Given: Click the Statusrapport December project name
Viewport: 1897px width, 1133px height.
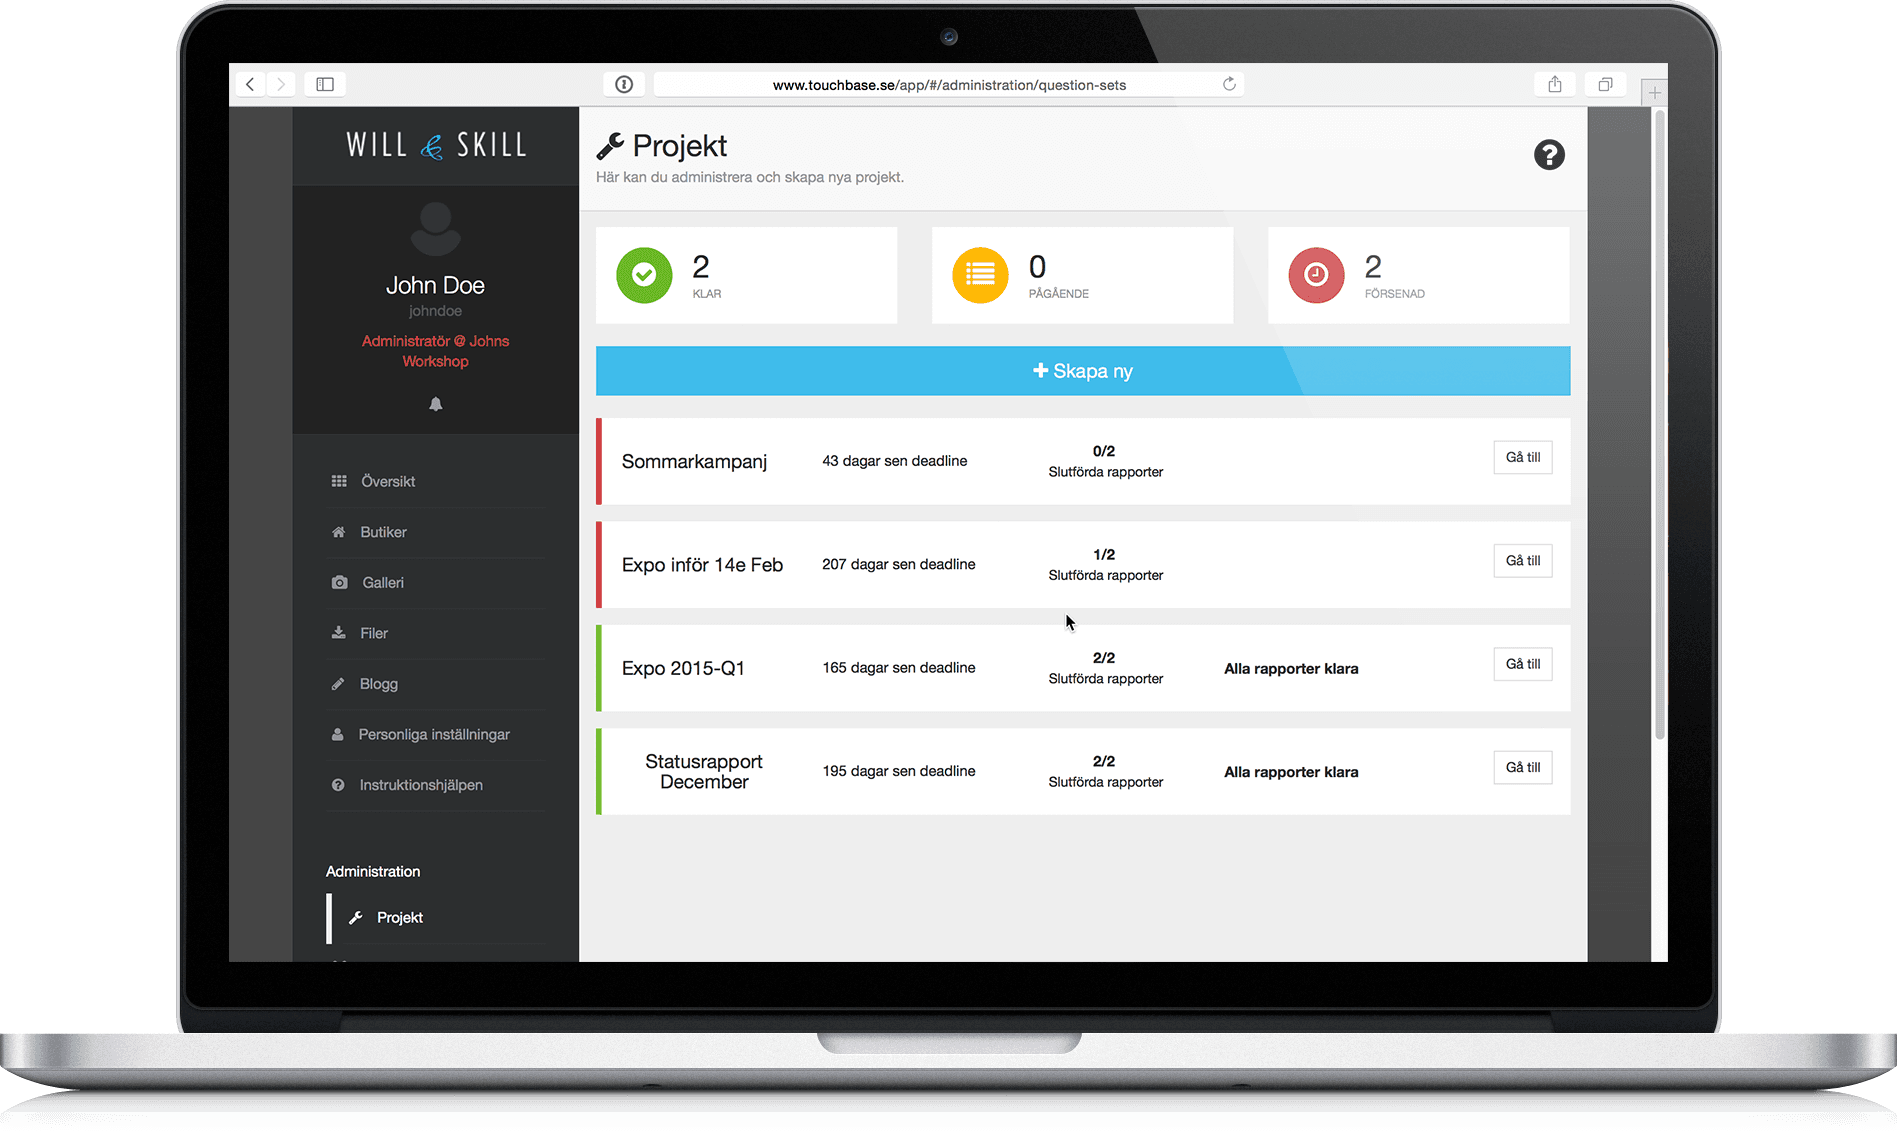Looking at the screenshot, I should click(704, 772).
